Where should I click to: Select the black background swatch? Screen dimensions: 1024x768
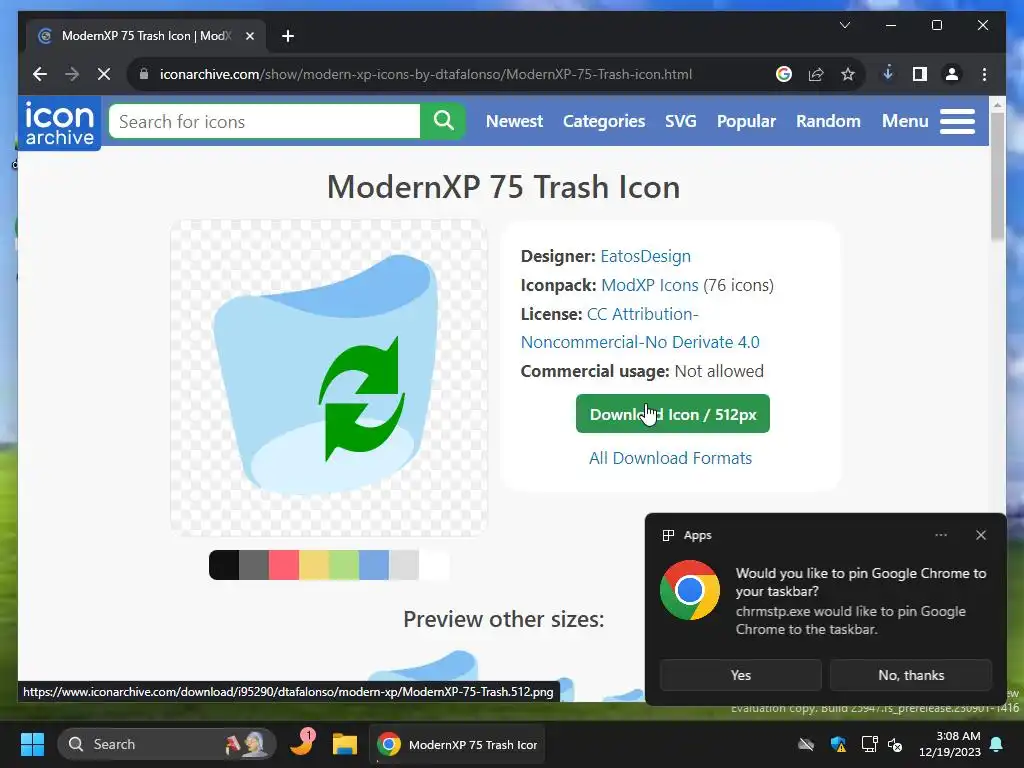point(224,565)
